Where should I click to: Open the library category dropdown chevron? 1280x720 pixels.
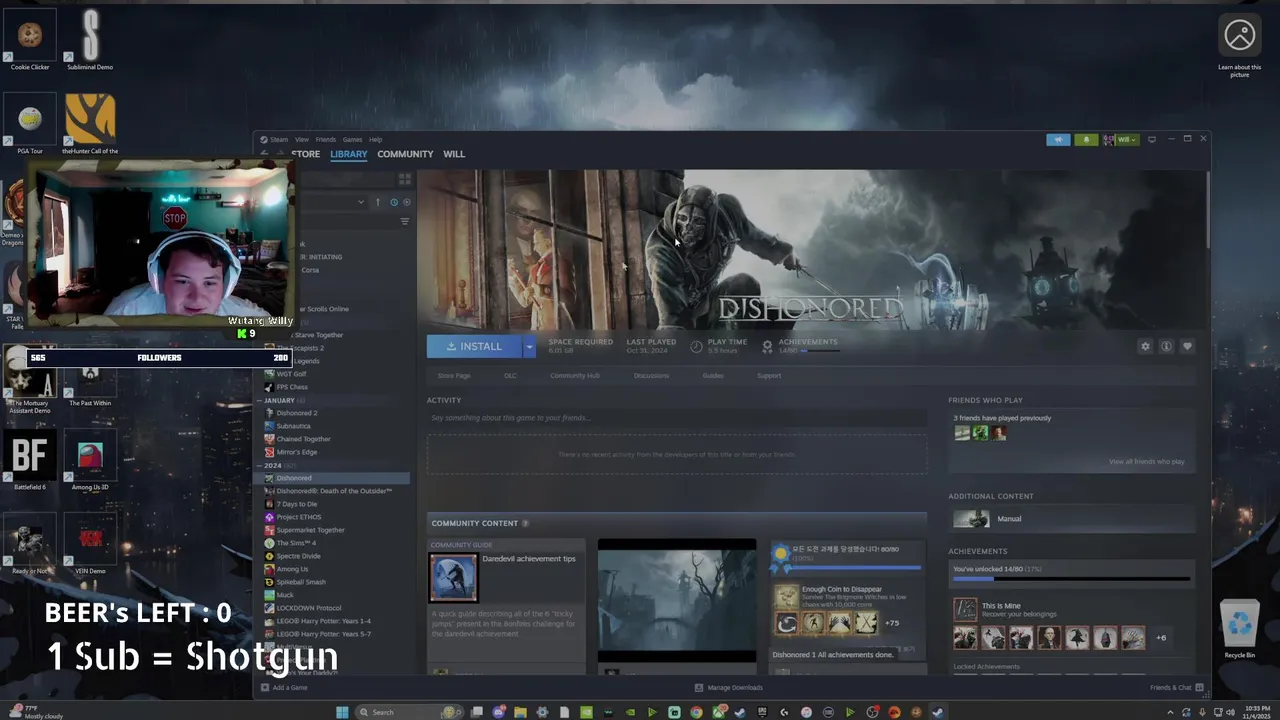click(x=361, y=202)
